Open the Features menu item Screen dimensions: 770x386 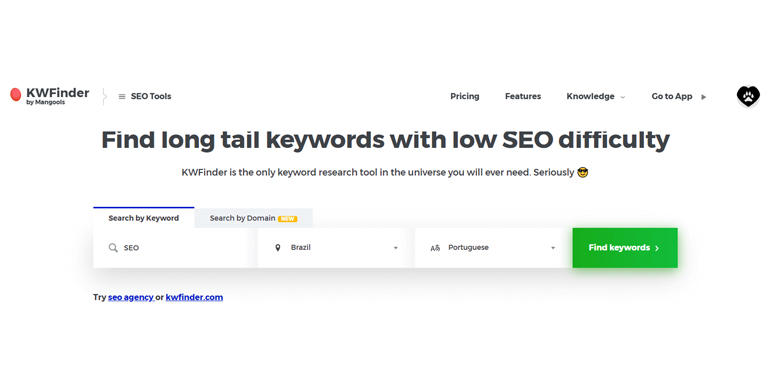(523, 96)
